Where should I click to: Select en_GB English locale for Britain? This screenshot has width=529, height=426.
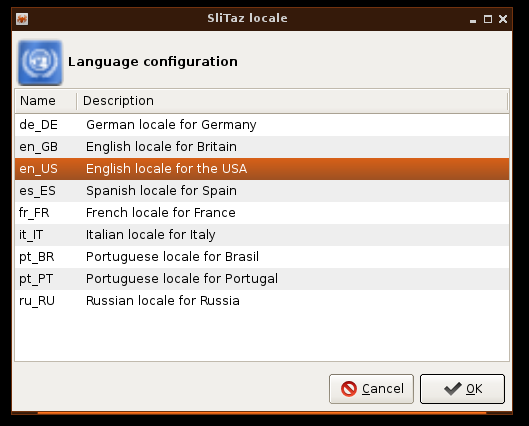click(262, 147)
